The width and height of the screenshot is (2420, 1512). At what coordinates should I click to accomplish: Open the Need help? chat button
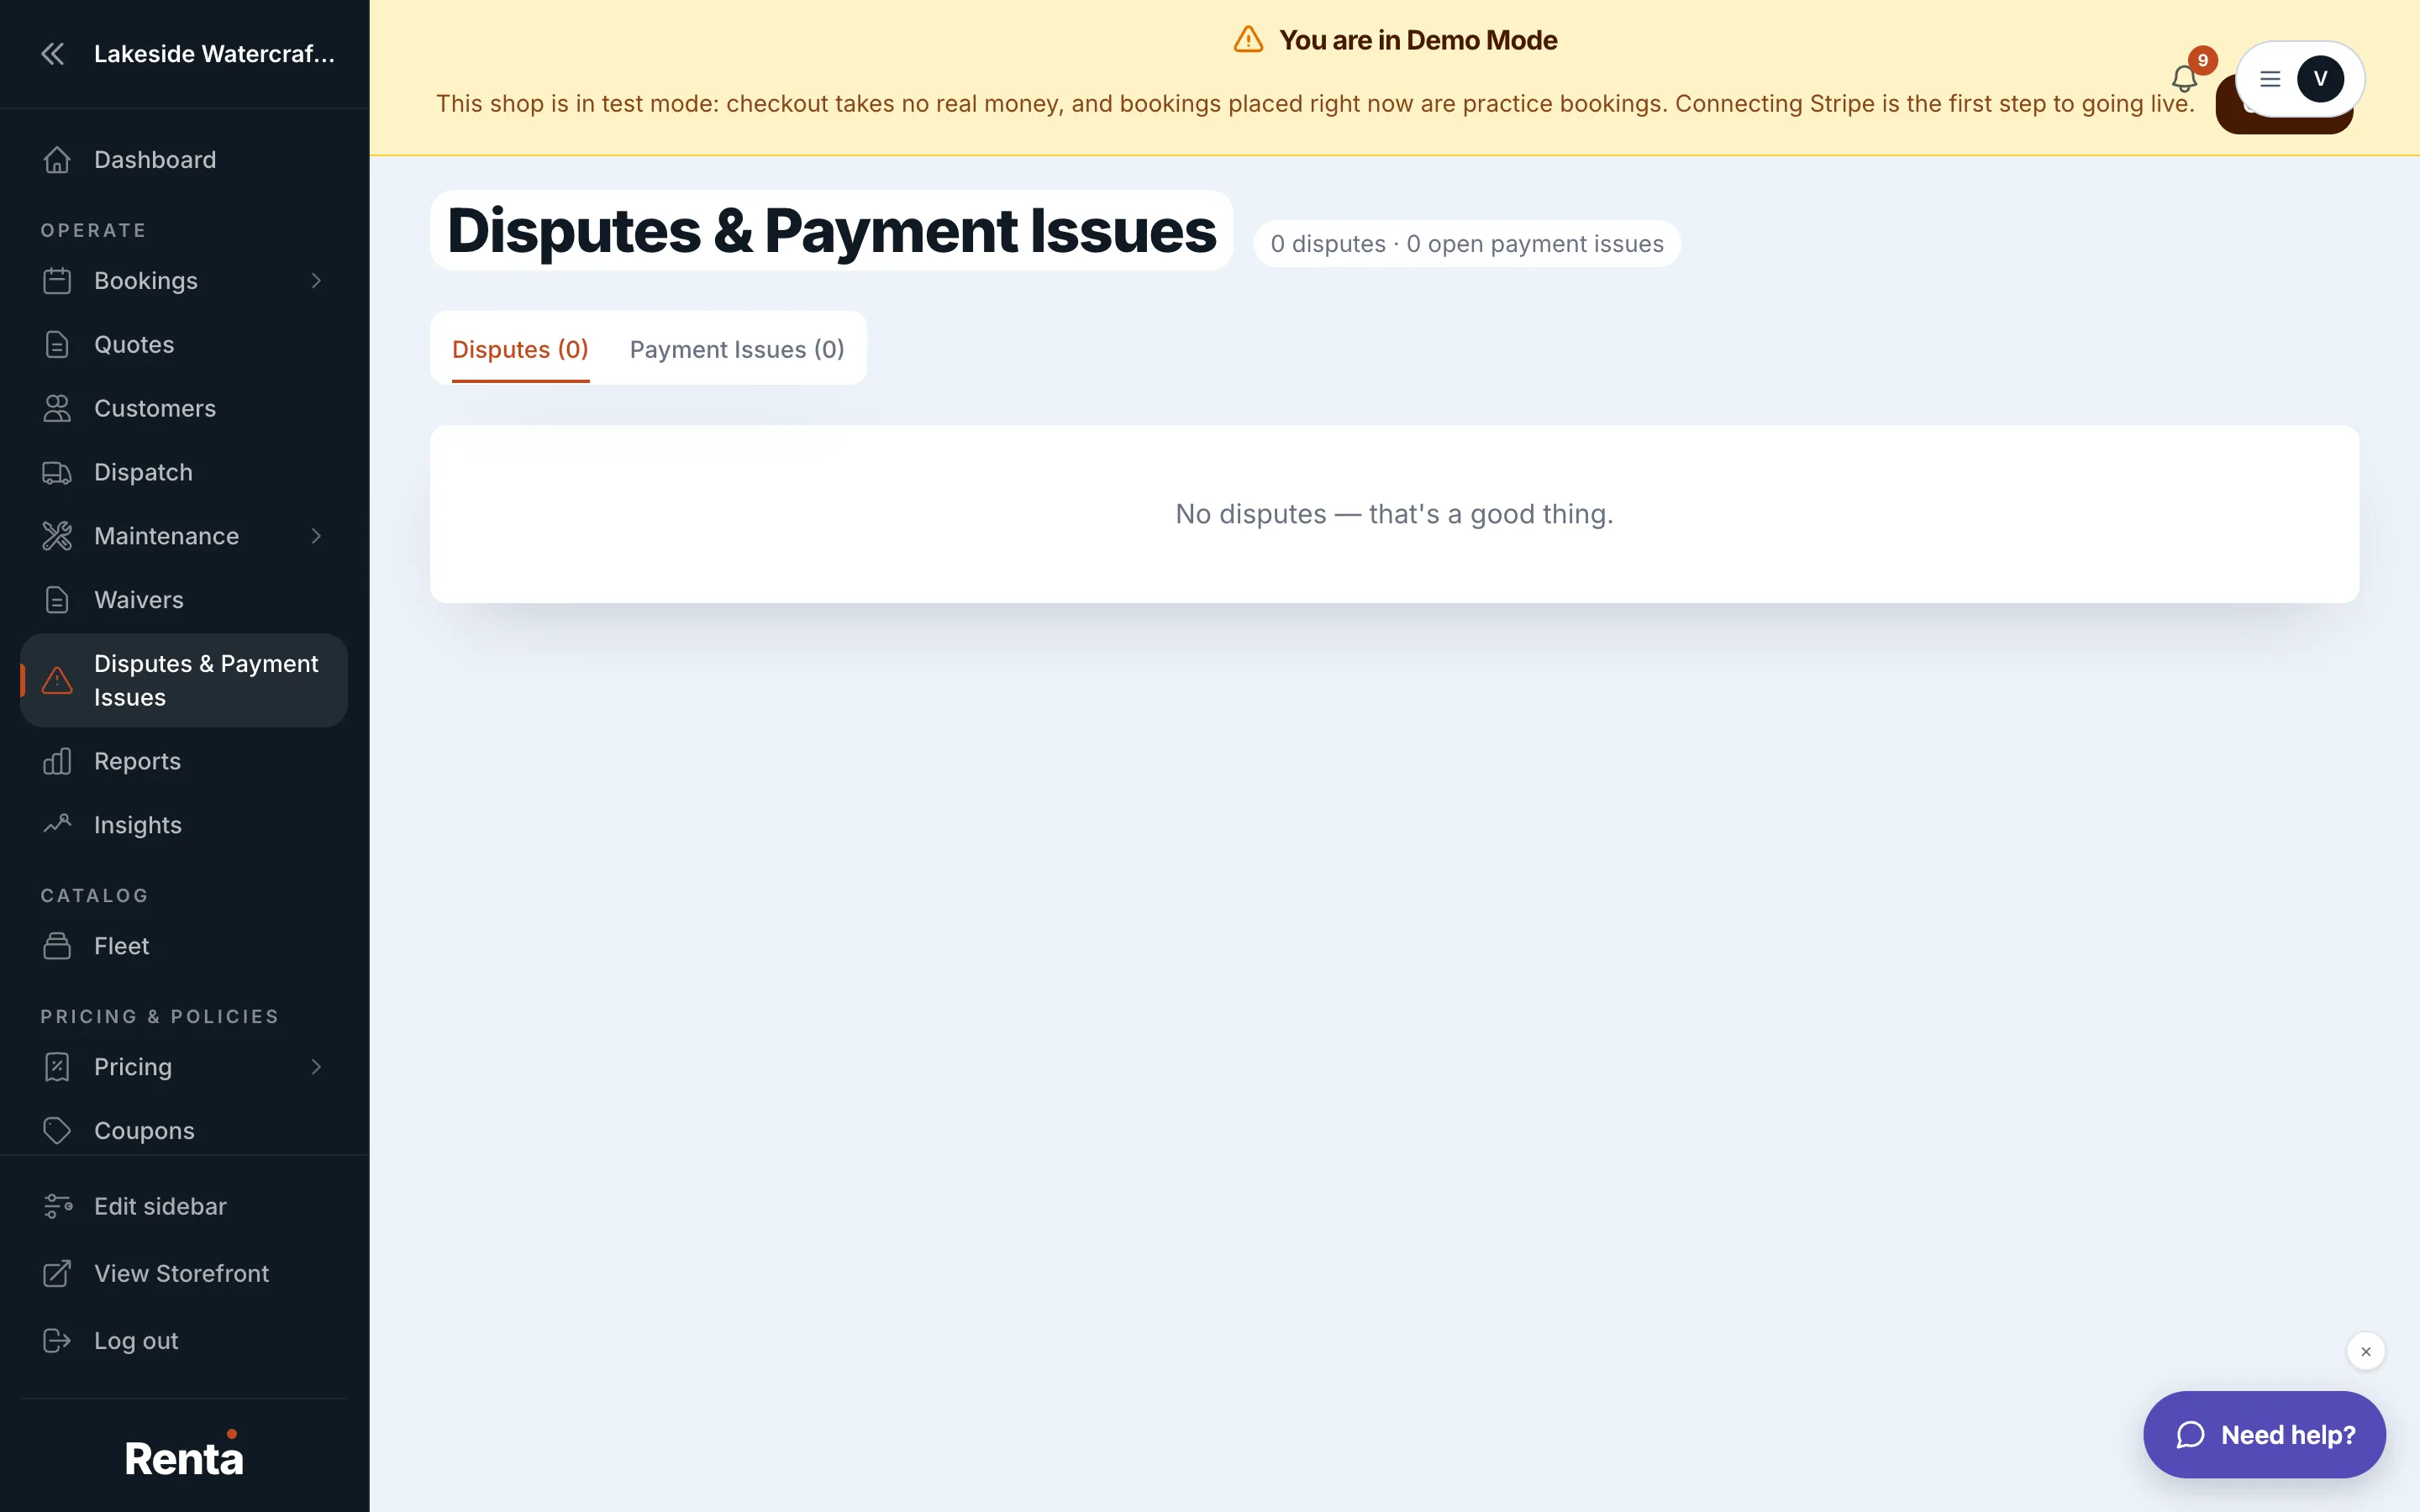[2264, 1435]
